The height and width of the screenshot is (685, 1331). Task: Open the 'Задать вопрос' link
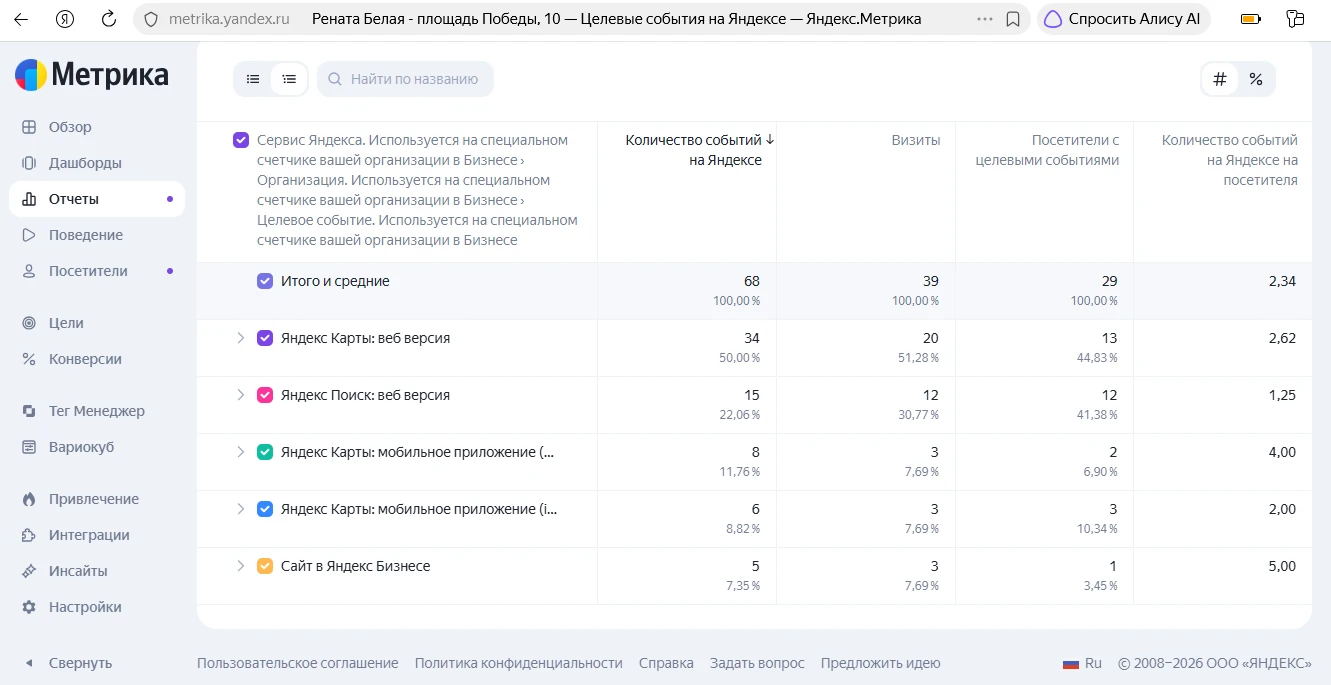(757, 663)
